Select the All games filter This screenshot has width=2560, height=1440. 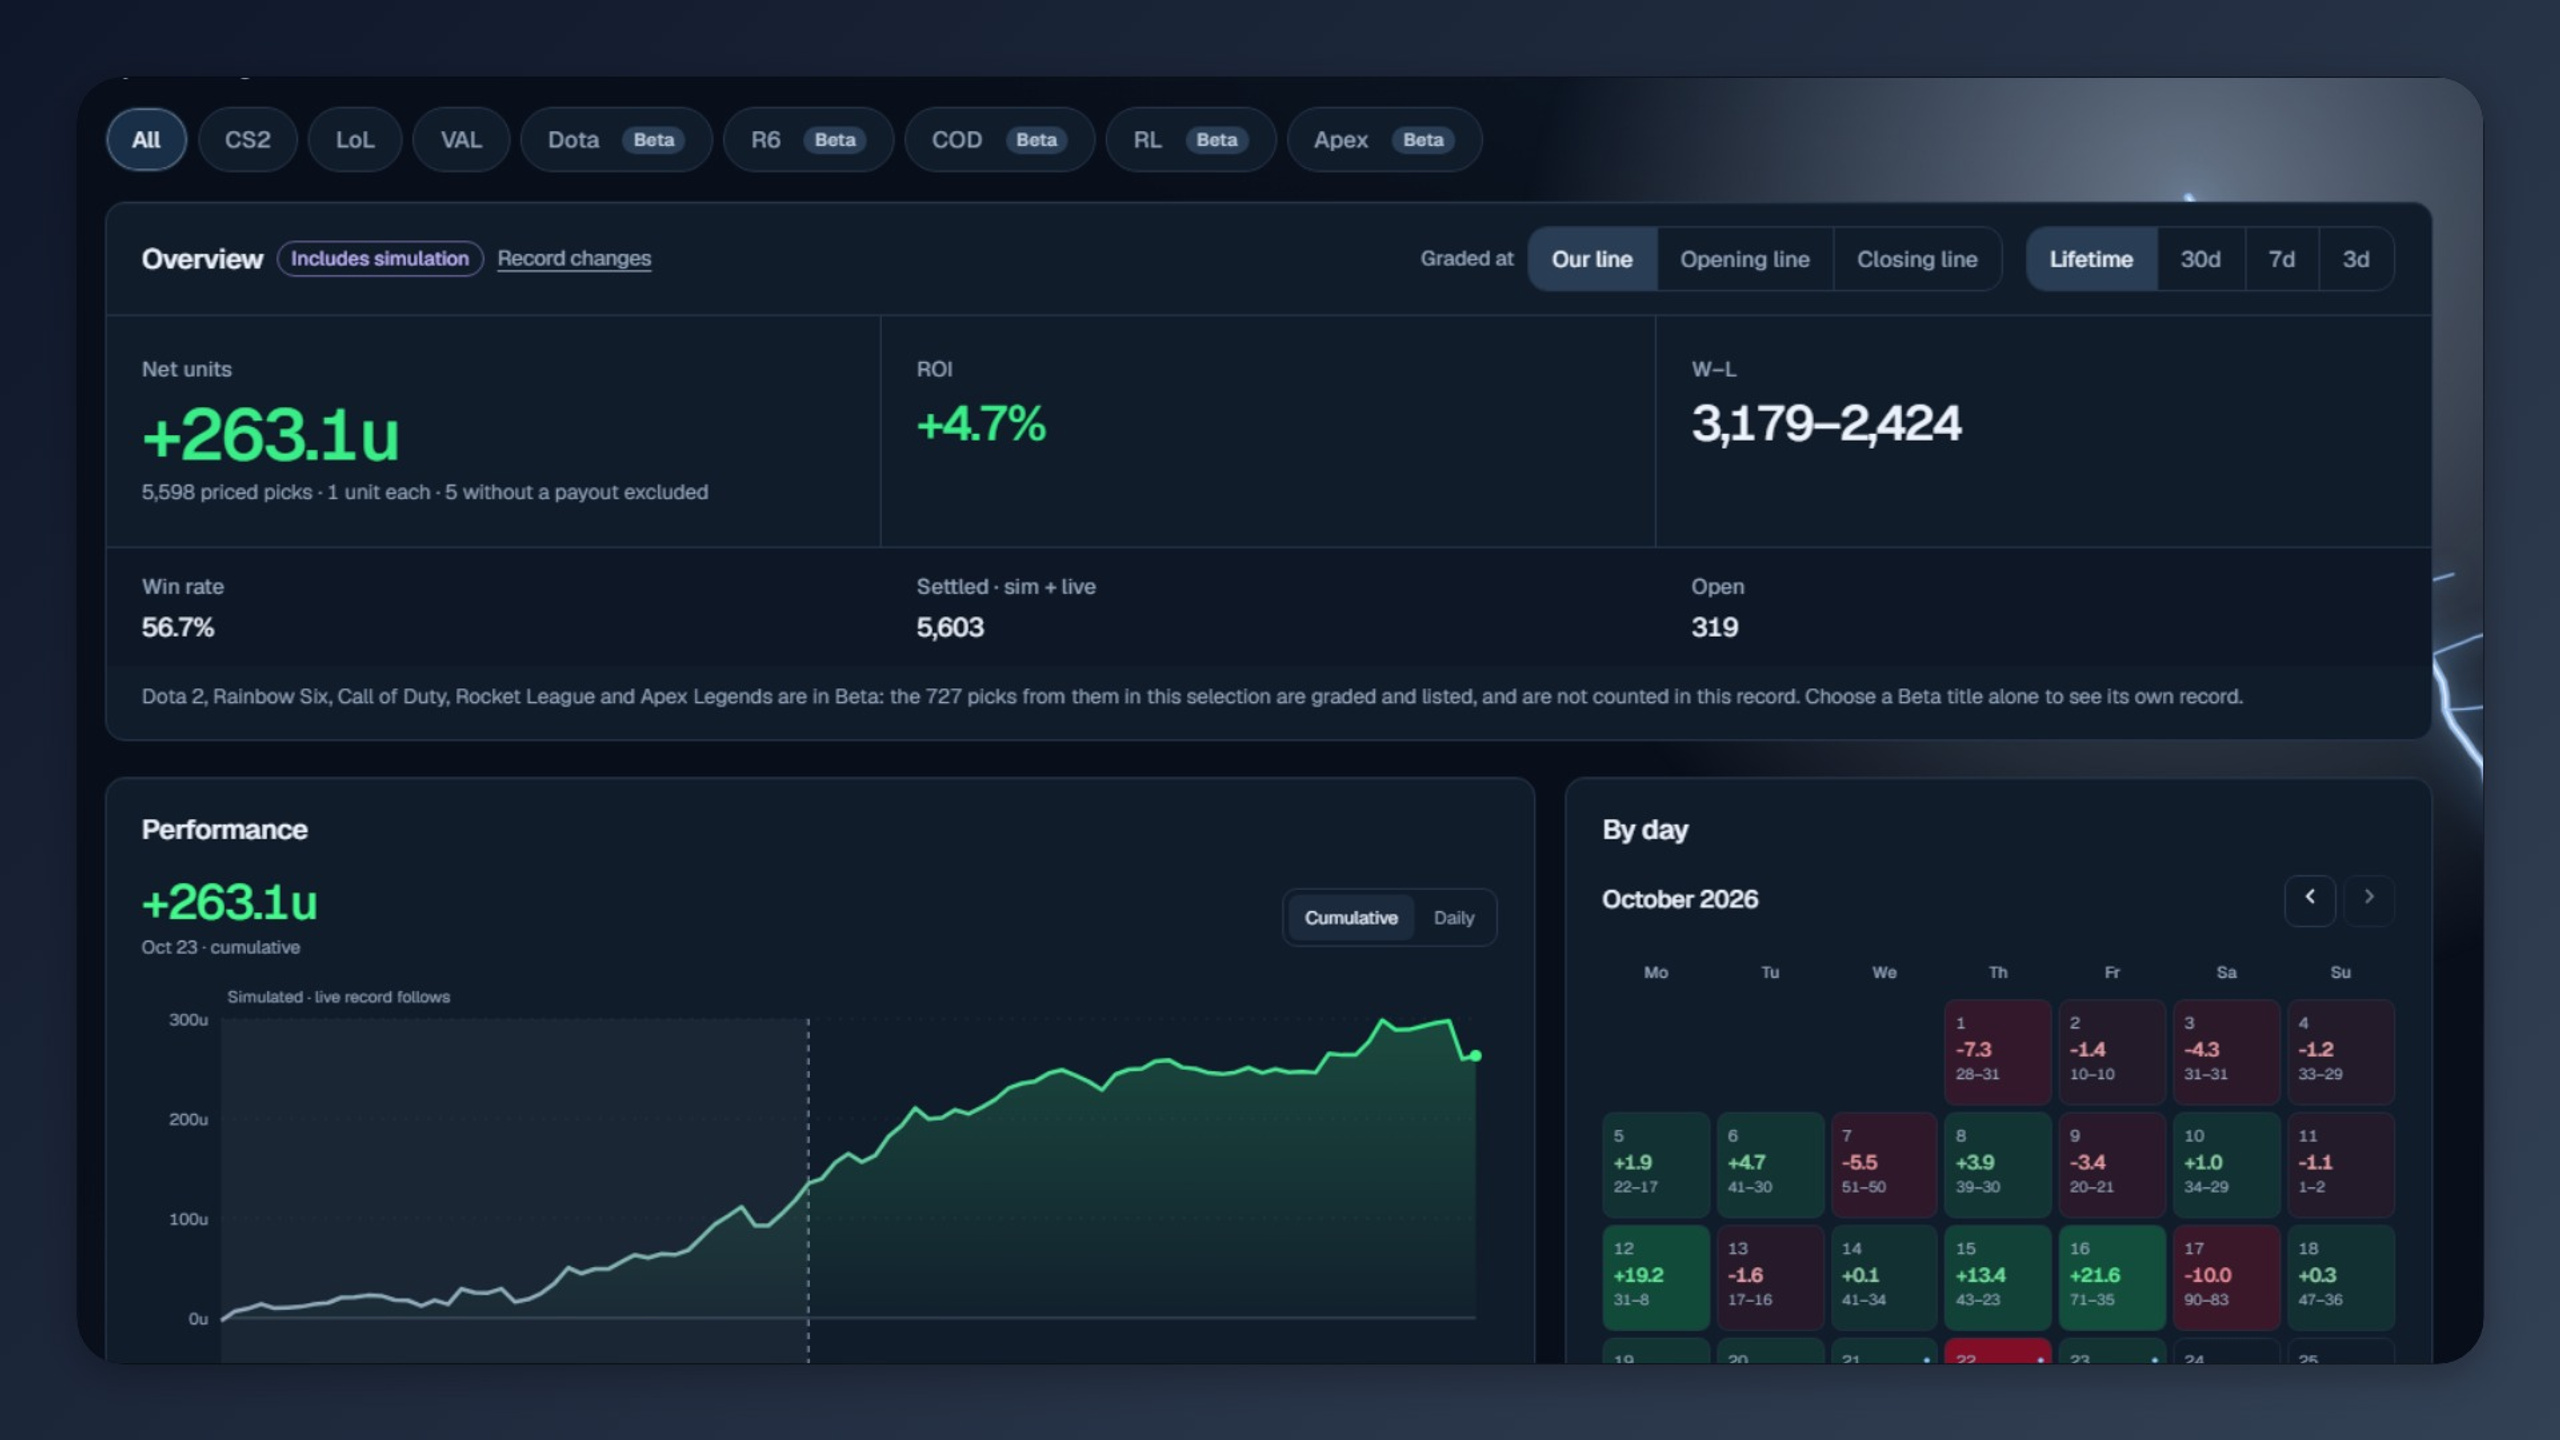pyautogui.click(x=146, y=140)
